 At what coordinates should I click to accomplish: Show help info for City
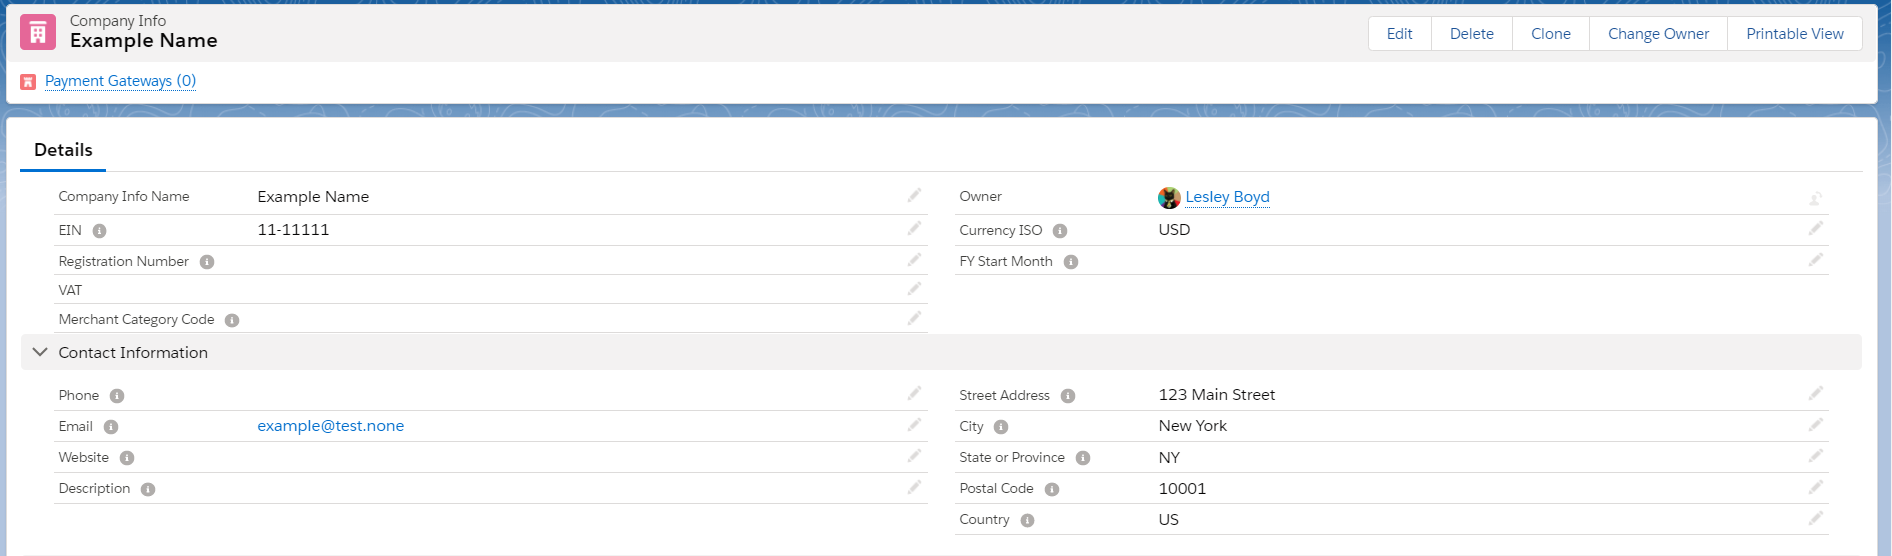1001,427
